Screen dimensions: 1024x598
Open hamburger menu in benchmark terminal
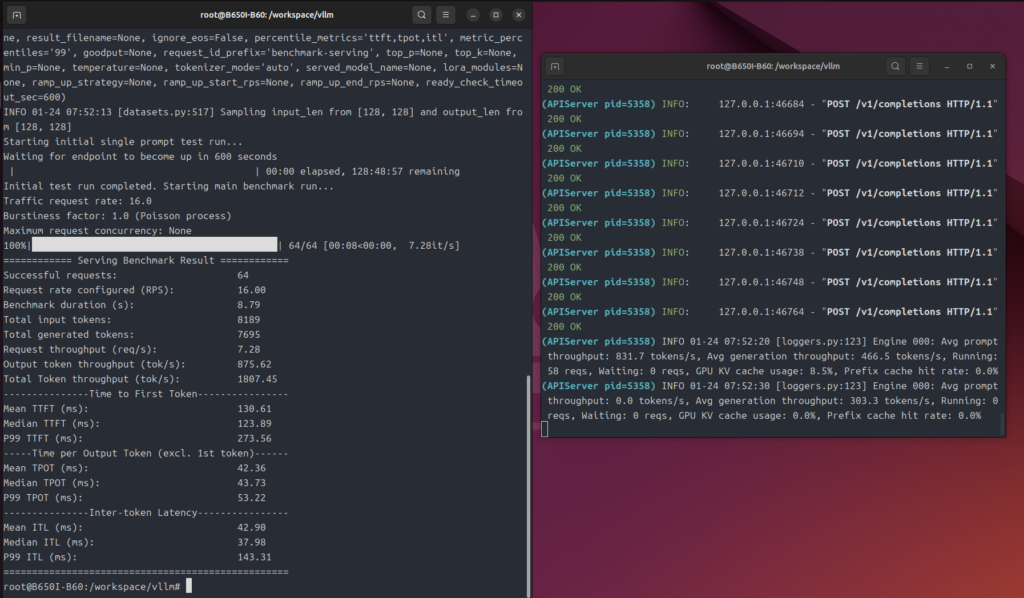[446, 15]
